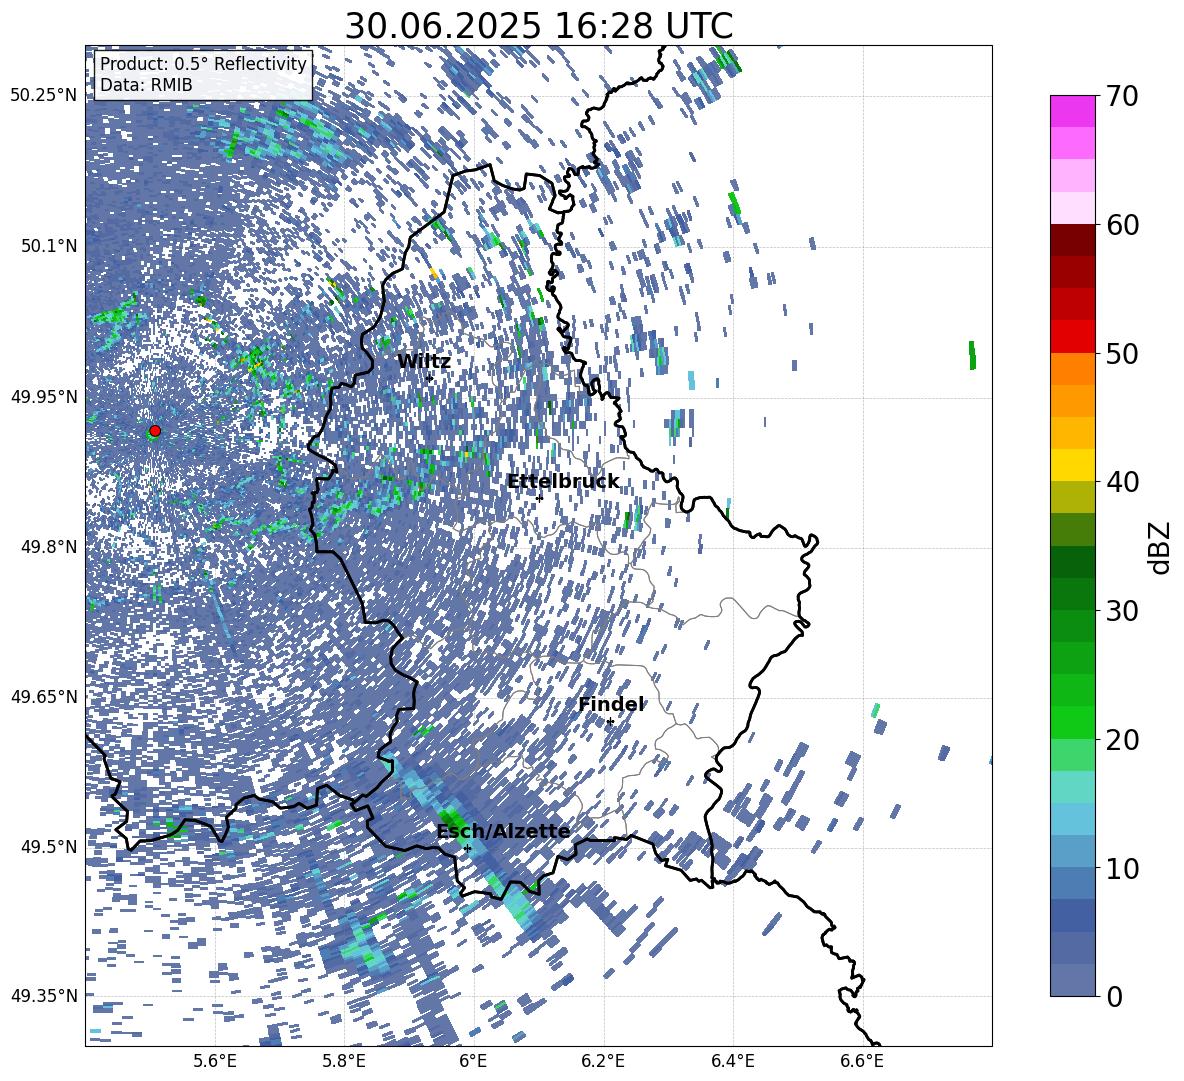This screenshot has width=1184, height=1081.
Task: Click the title '30.06.2025 16:28 UTC'
Action: [x=538, y=26]
